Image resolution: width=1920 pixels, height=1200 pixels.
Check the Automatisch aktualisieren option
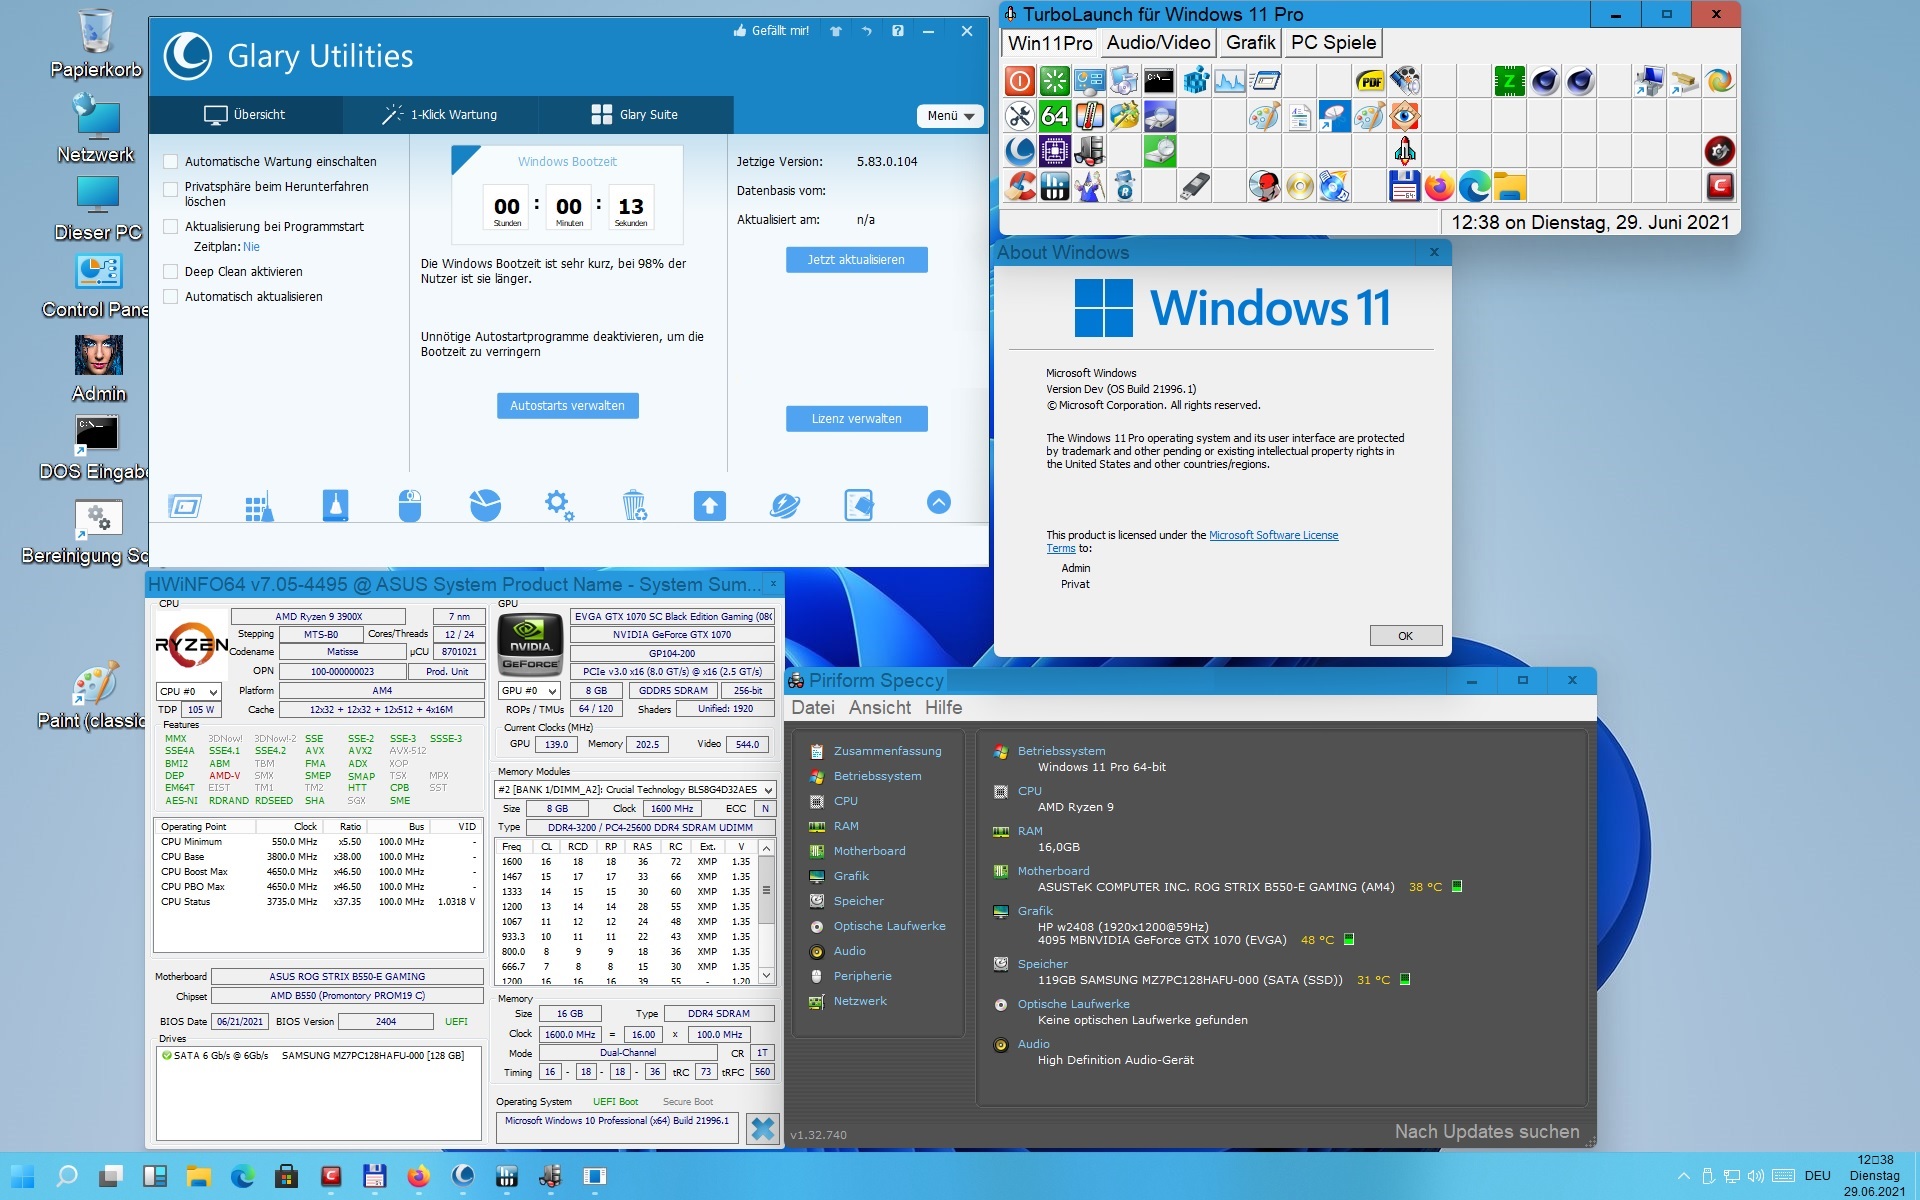(171, 297)
